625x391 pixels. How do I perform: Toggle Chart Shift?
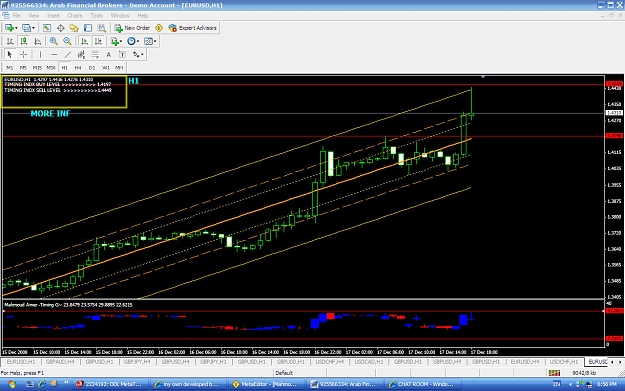click(x=98, y=41)
